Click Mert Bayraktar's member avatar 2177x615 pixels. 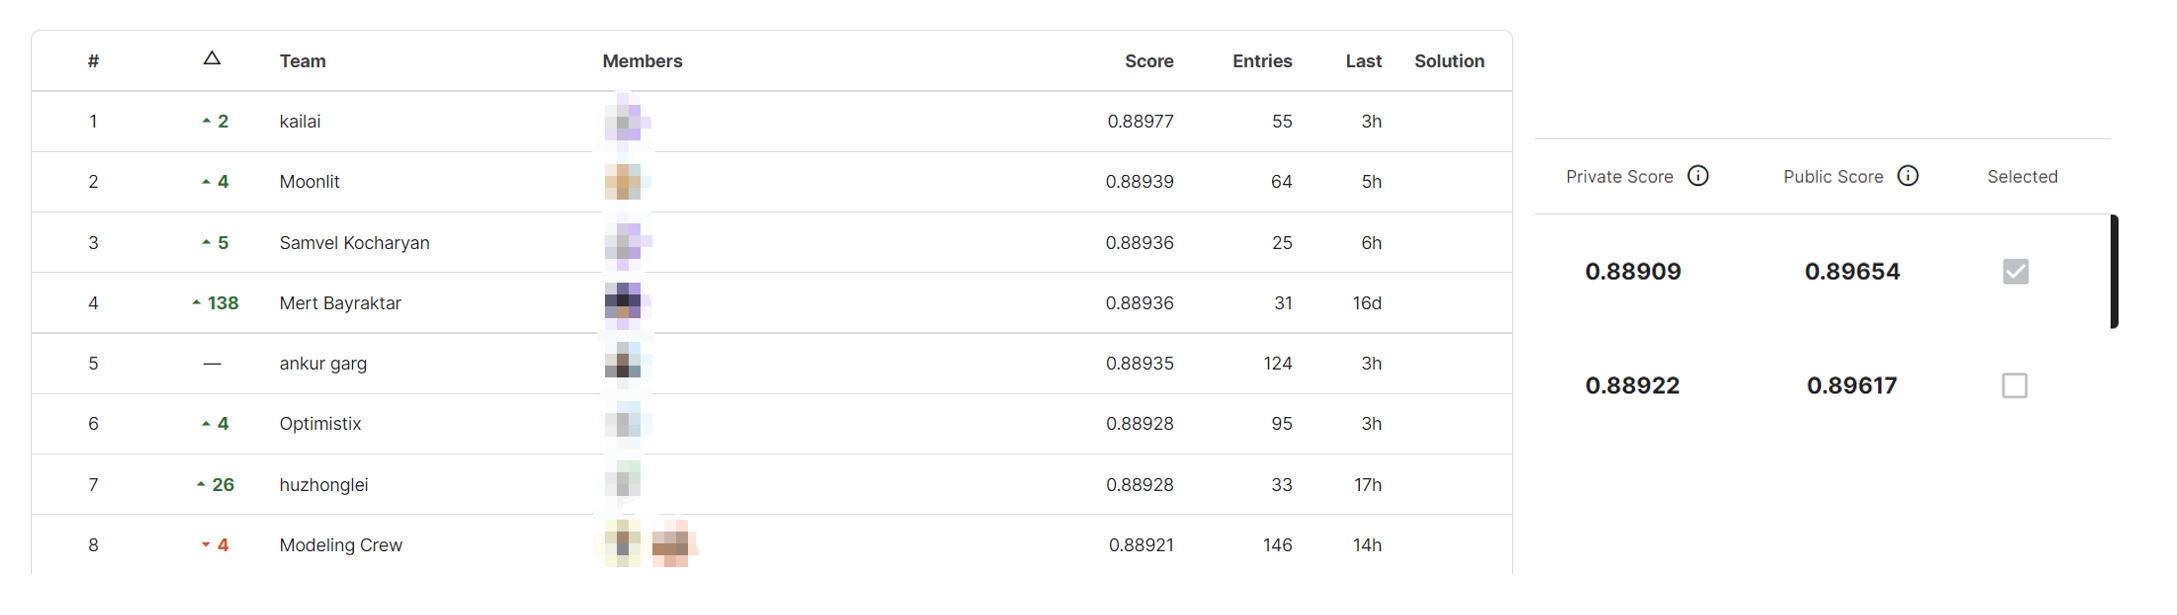tap(623, 303)
